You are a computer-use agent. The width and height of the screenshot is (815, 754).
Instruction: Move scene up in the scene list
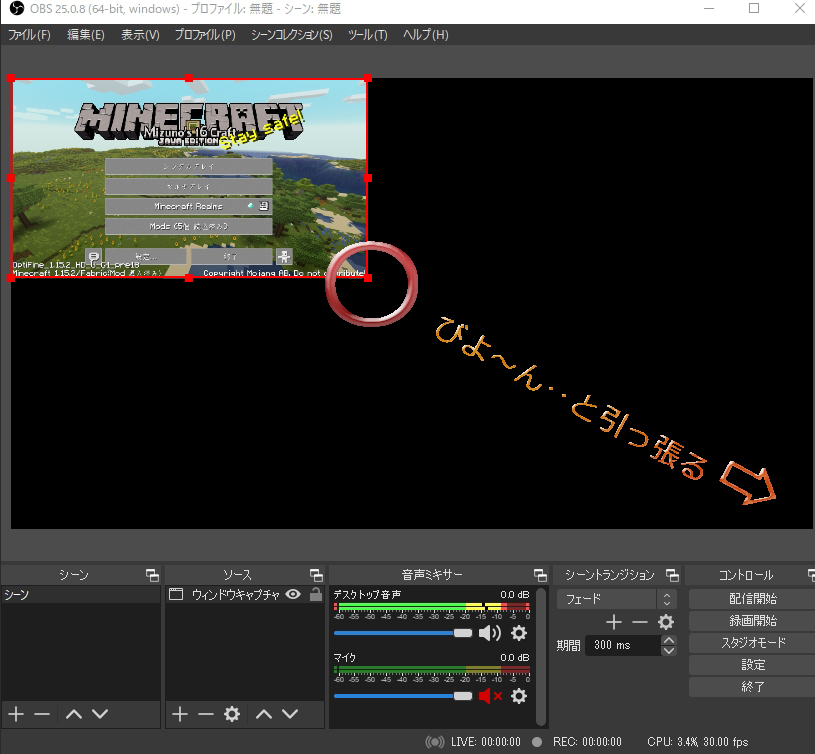74,714
